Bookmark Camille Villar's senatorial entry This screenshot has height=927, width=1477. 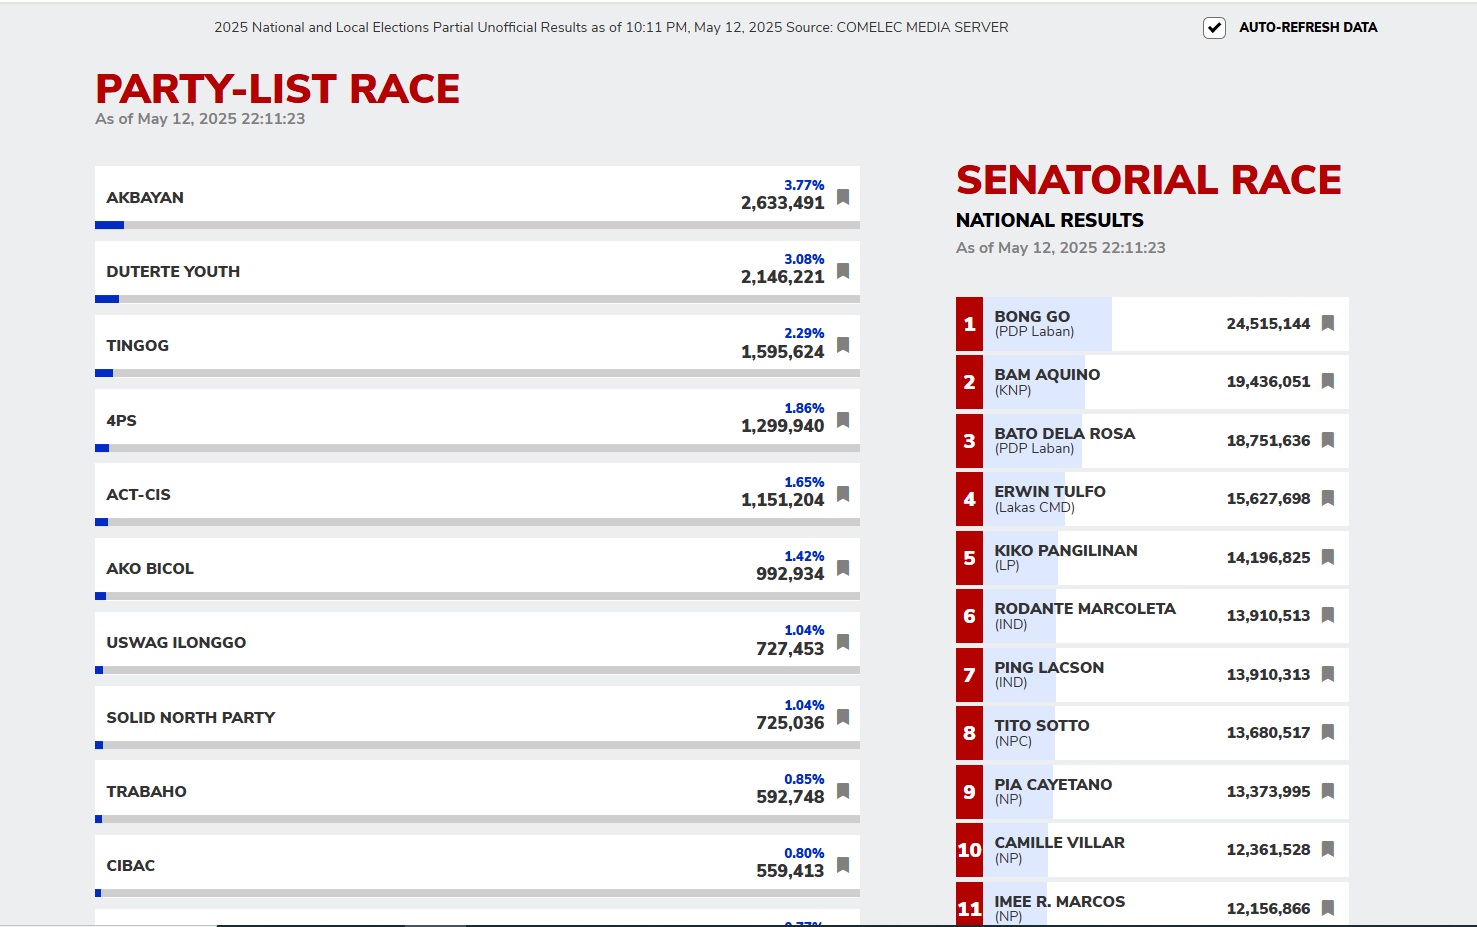click(1328, 849)
